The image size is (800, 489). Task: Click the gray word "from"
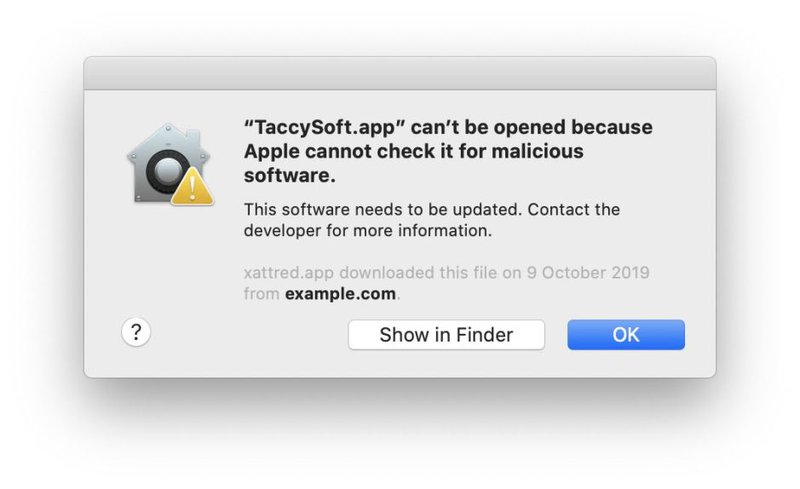coord(261,294)
